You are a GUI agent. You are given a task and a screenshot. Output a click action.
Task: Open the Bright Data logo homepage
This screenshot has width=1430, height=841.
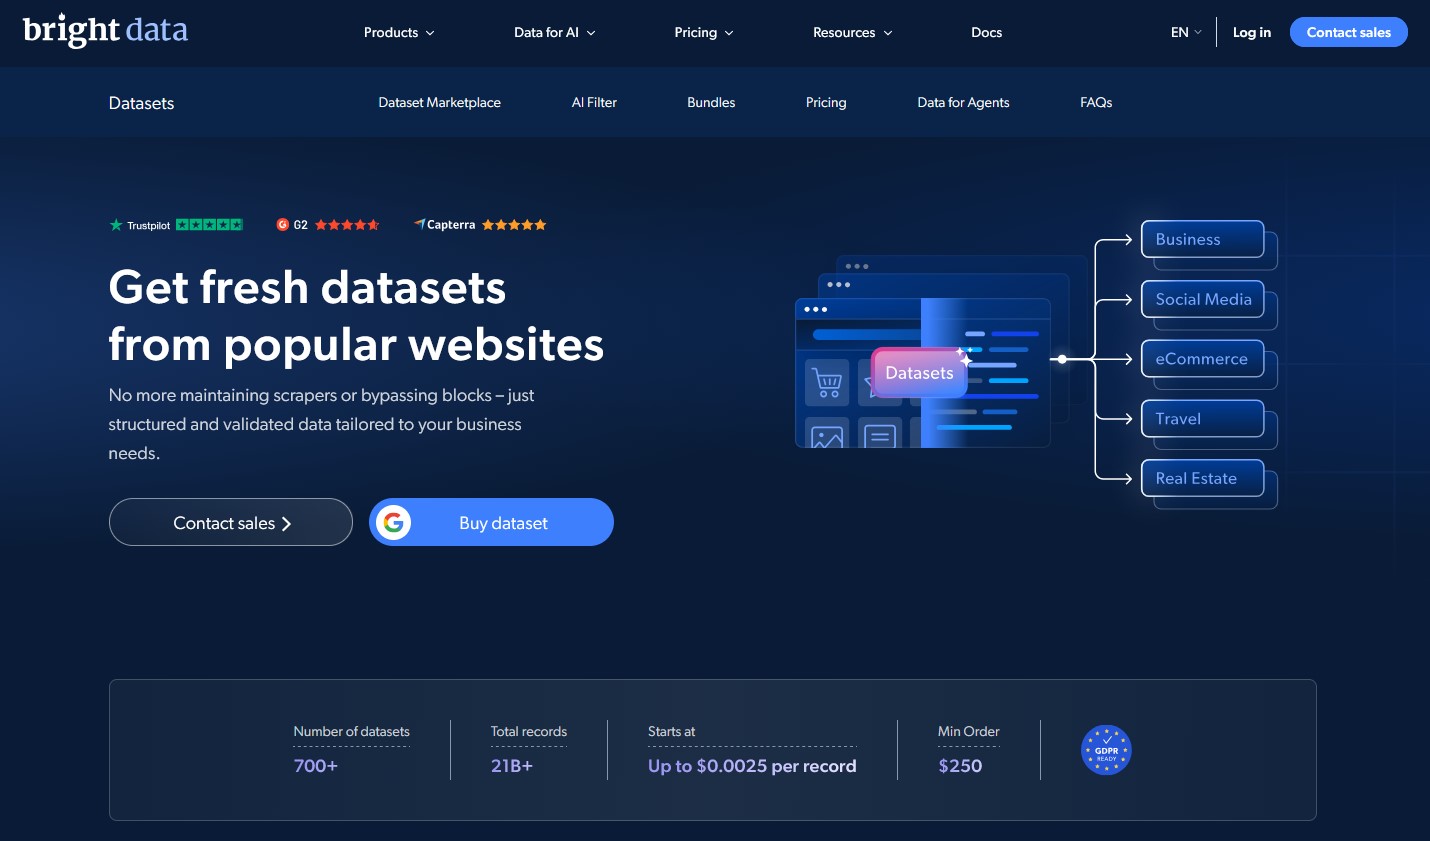(105, 31)
